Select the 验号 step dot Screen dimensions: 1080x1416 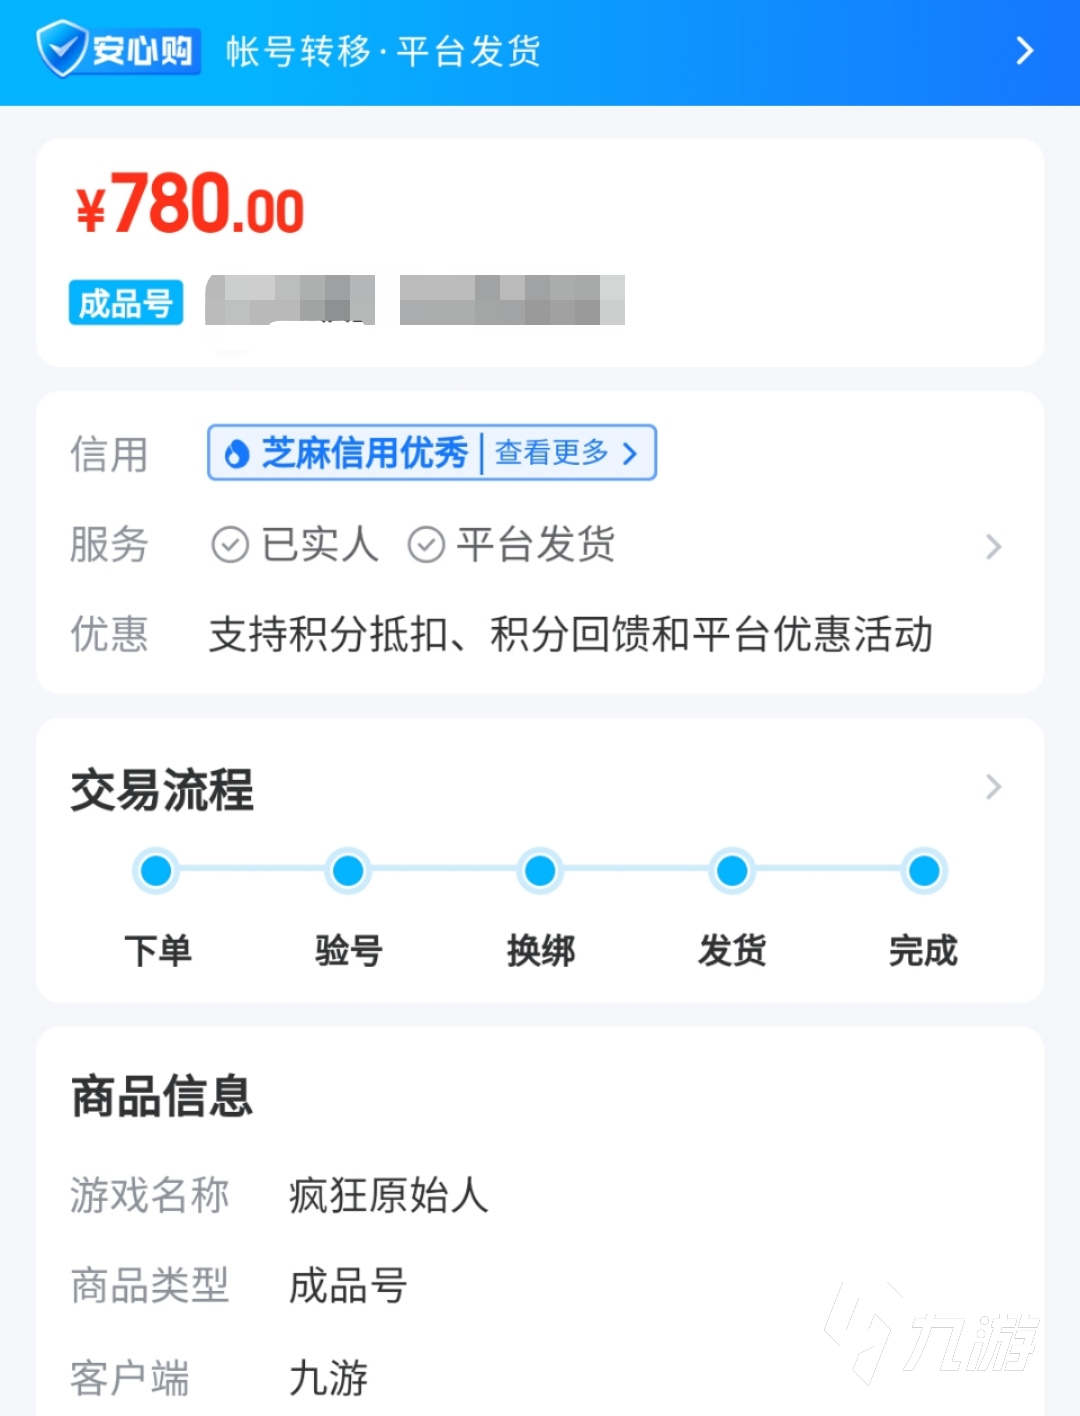click(x=348, y=871)
